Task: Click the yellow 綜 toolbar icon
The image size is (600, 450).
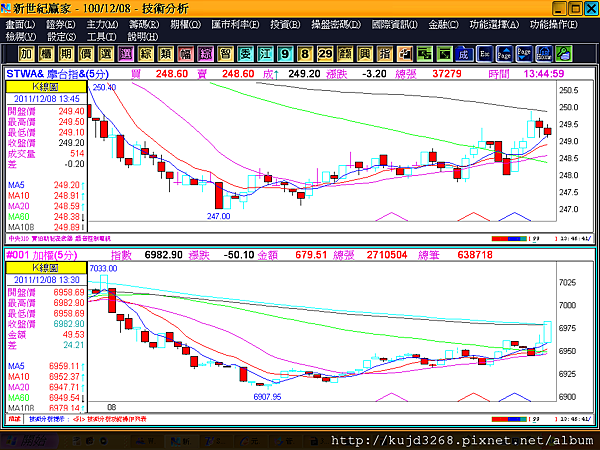Action: pos(145,54)
